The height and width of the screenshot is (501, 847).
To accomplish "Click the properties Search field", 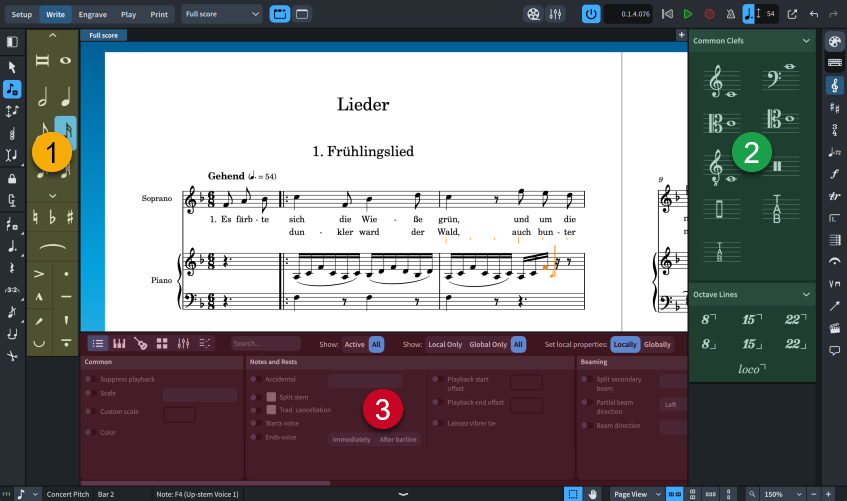I will click(265, 344).
